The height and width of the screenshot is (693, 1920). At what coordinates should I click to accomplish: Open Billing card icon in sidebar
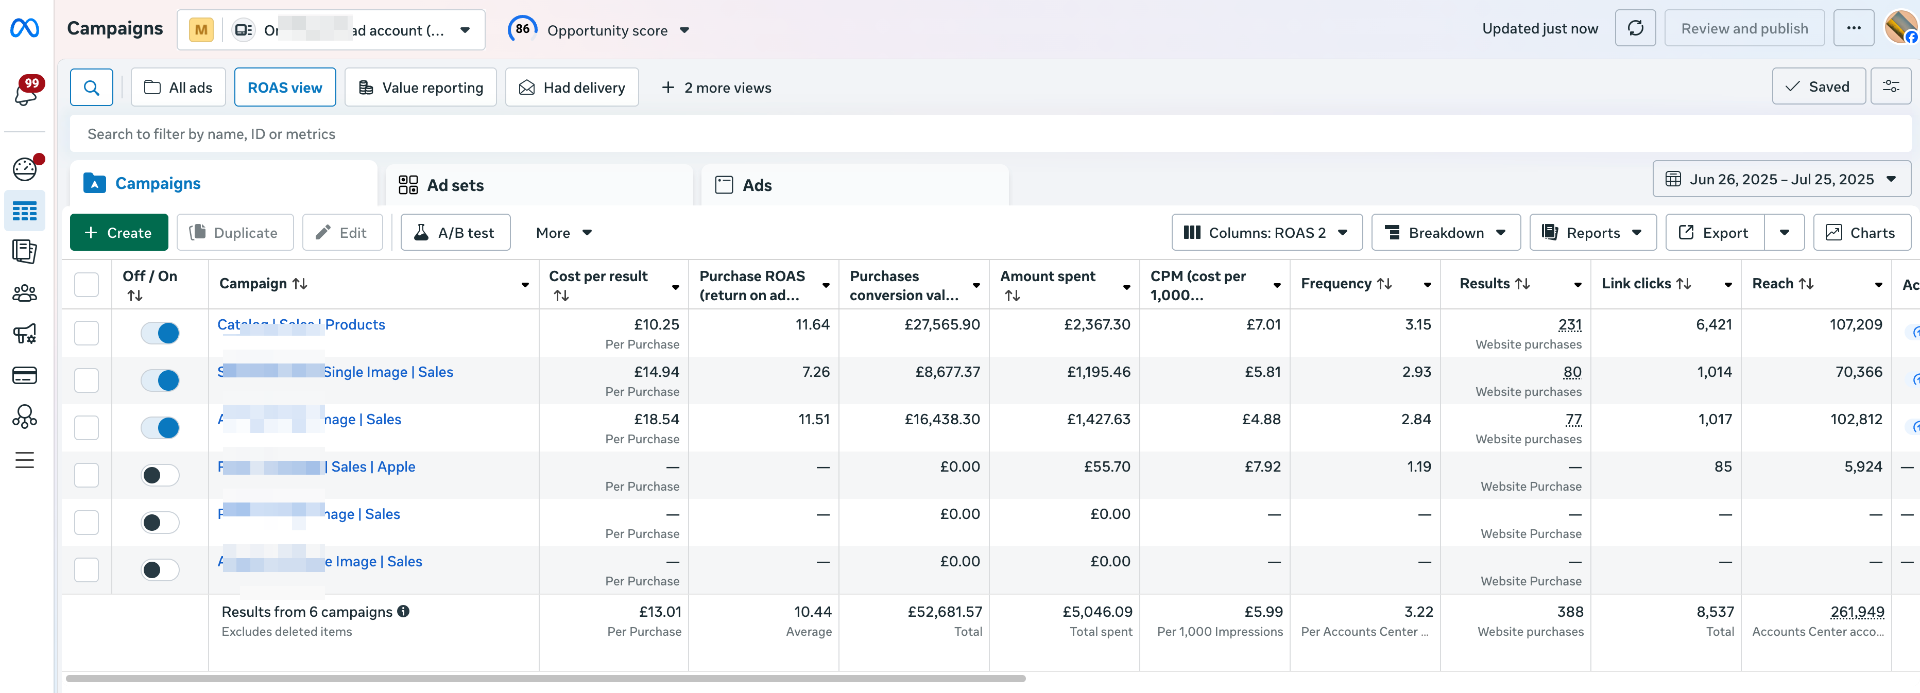point(25,375)
